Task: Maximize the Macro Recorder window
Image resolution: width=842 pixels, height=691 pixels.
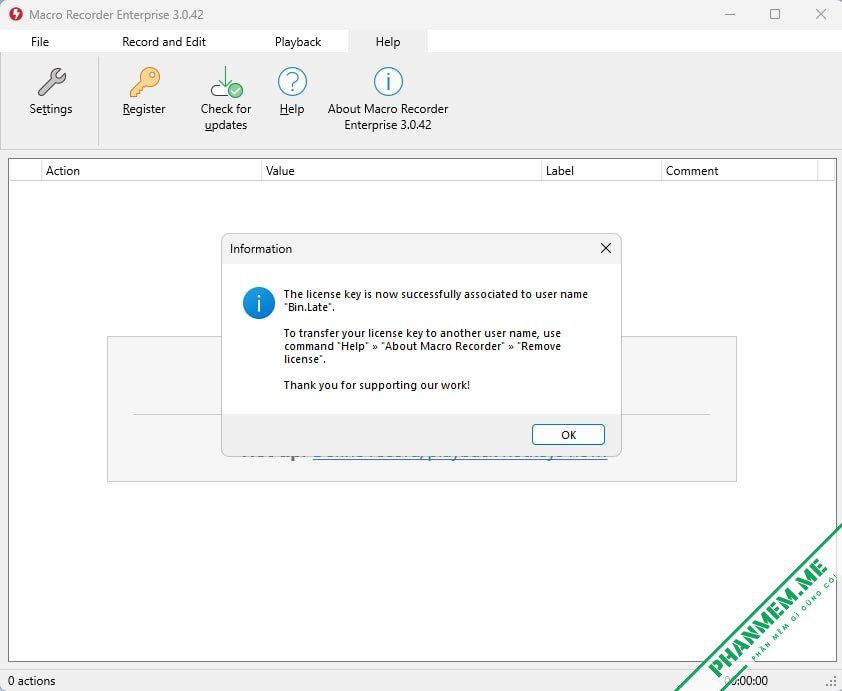Action: pos(775,14)
